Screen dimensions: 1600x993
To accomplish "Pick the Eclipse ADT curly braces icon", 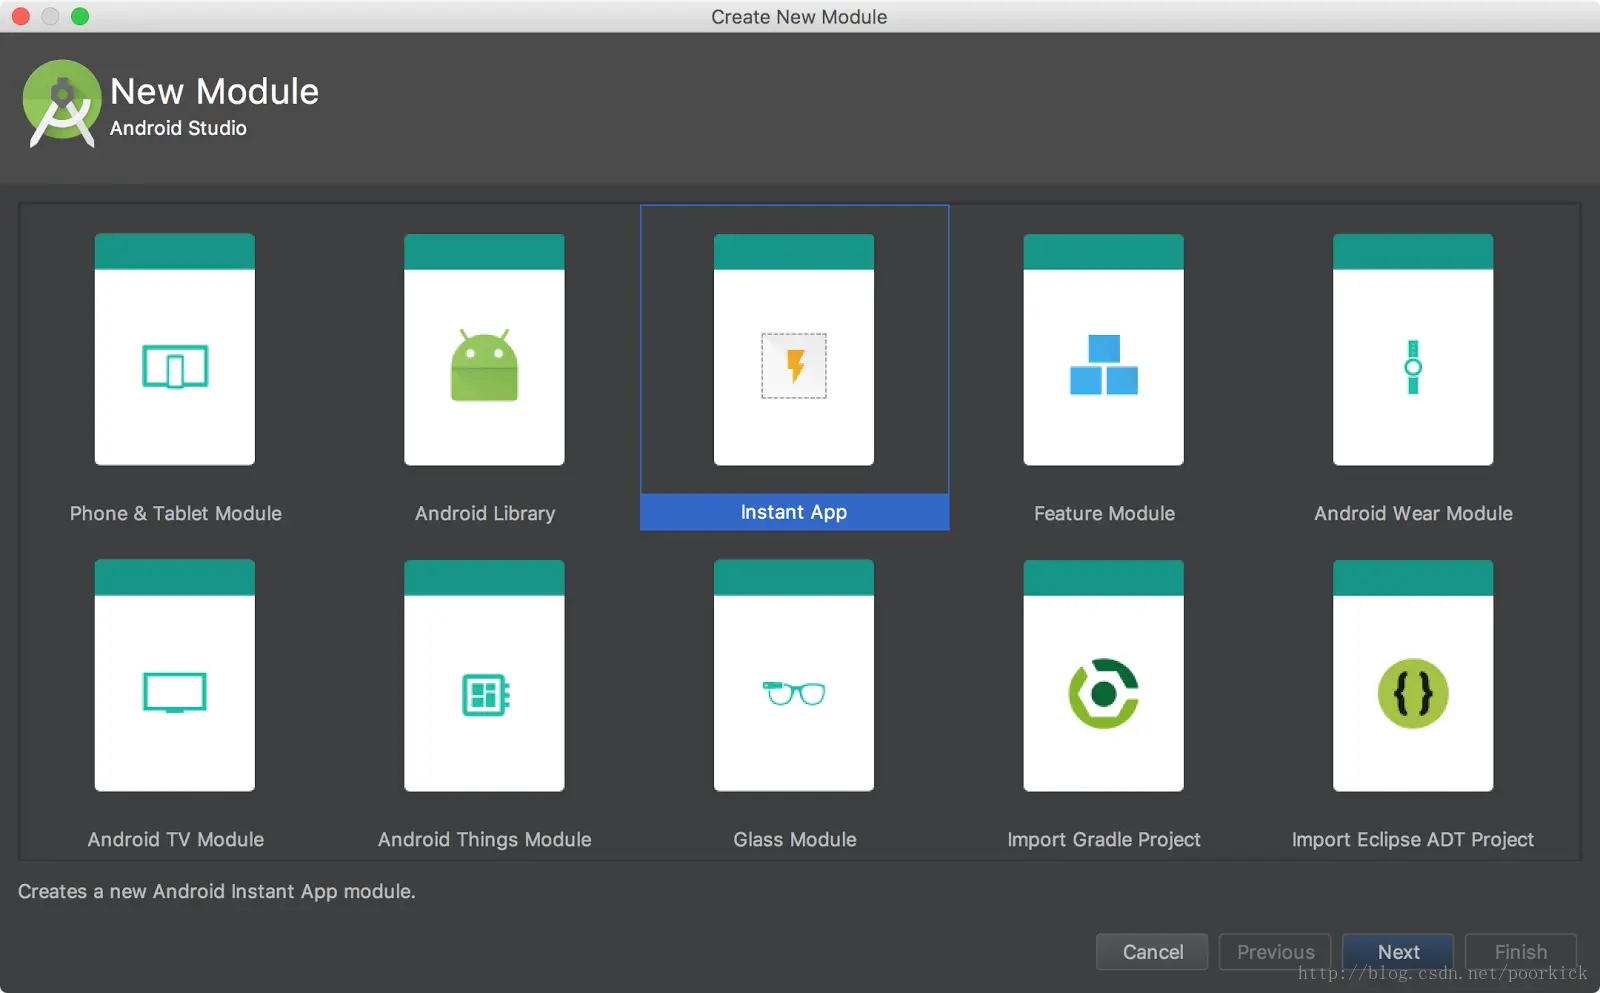I will click(1413, 693).
